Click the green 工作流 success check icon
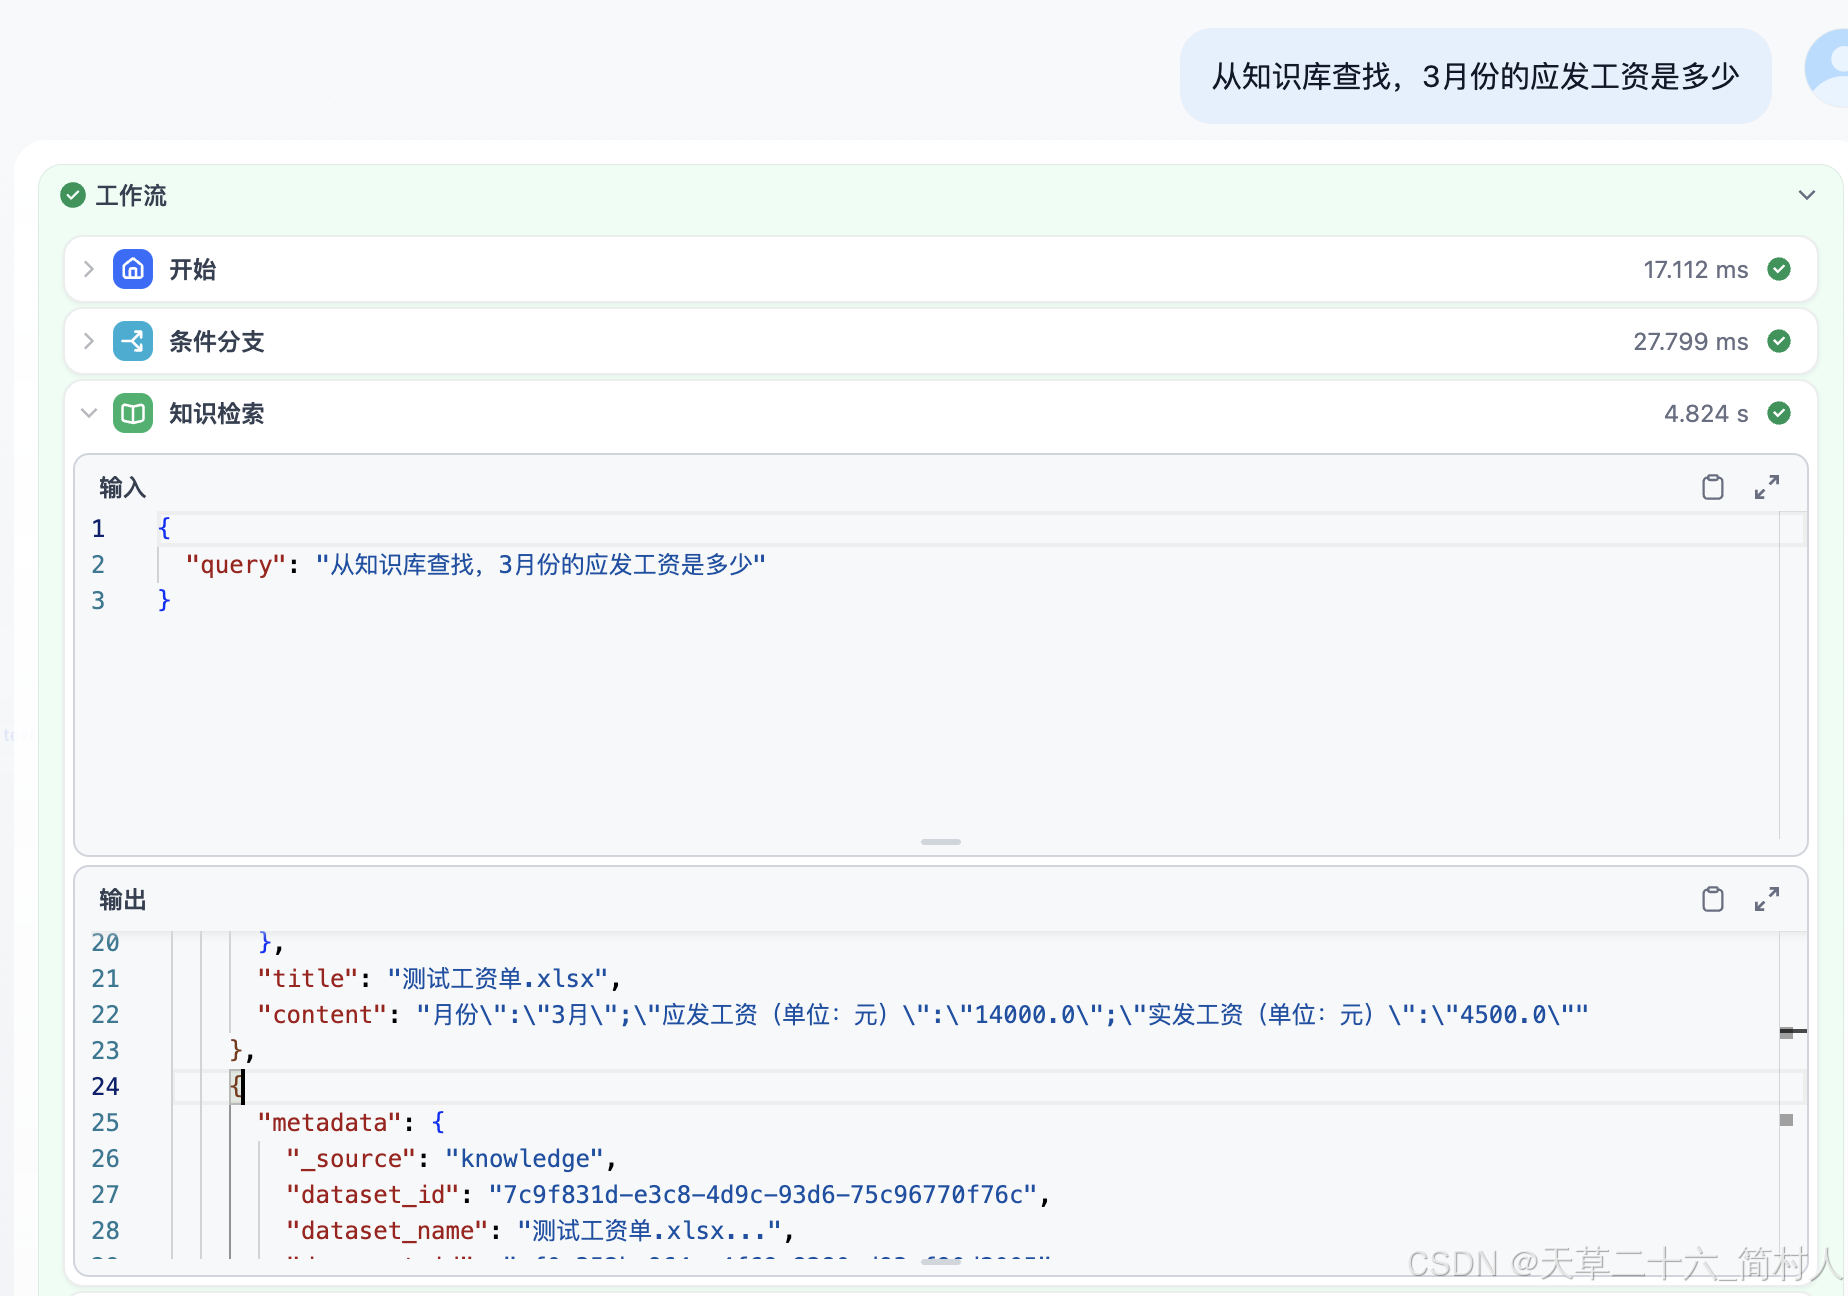1848x1296 pixels. pos(73,195)
